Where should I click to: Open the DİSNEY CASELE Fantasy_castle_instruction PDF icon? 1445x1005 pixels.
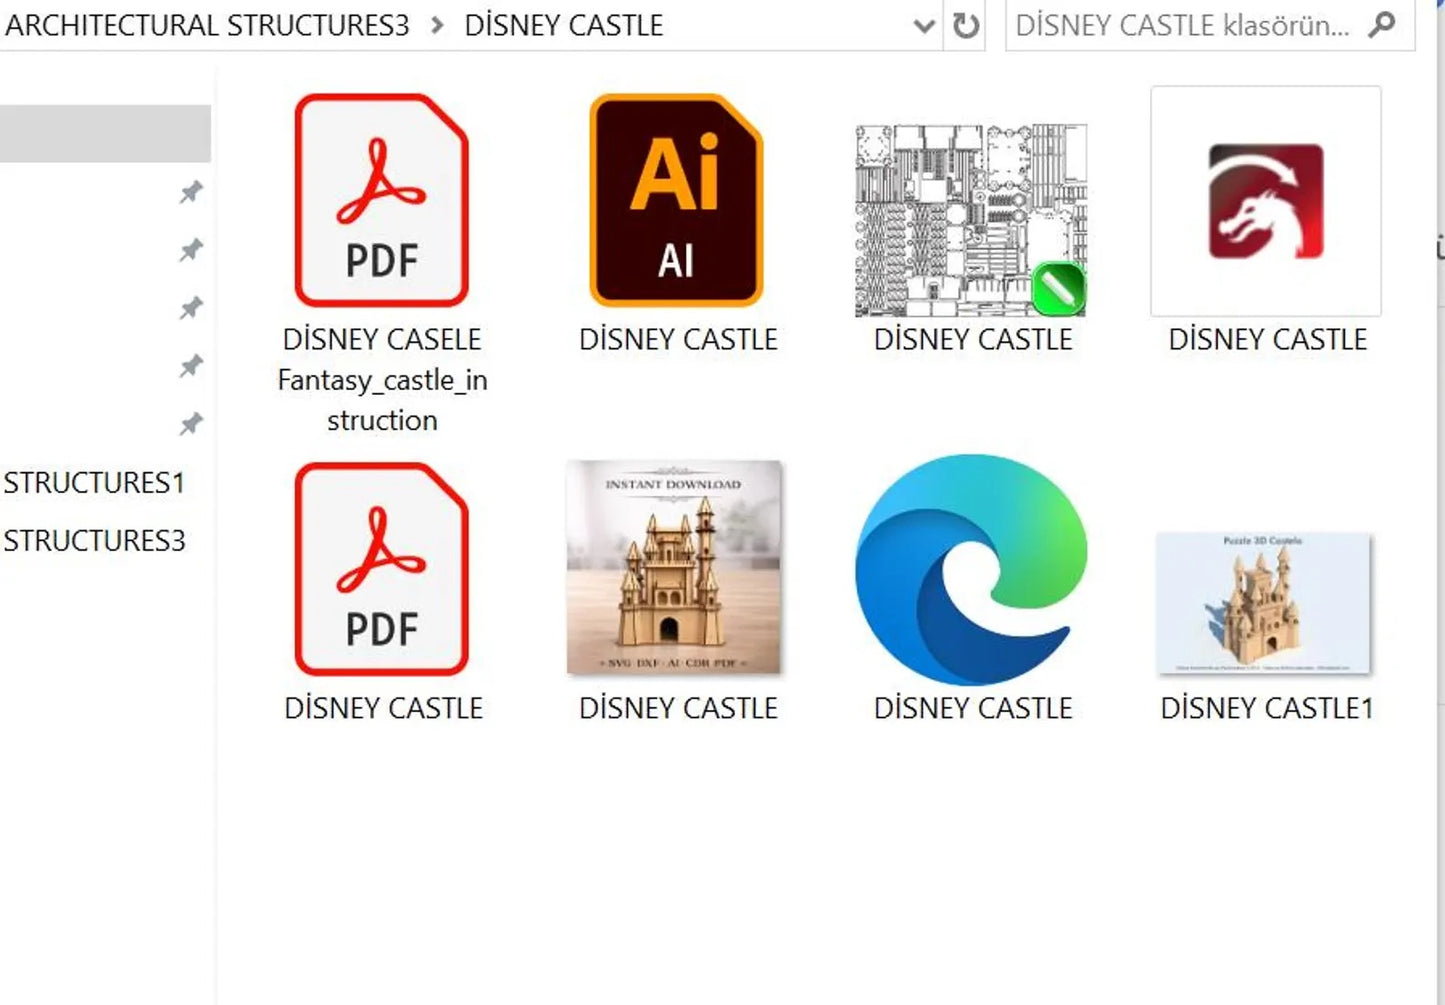381,200
